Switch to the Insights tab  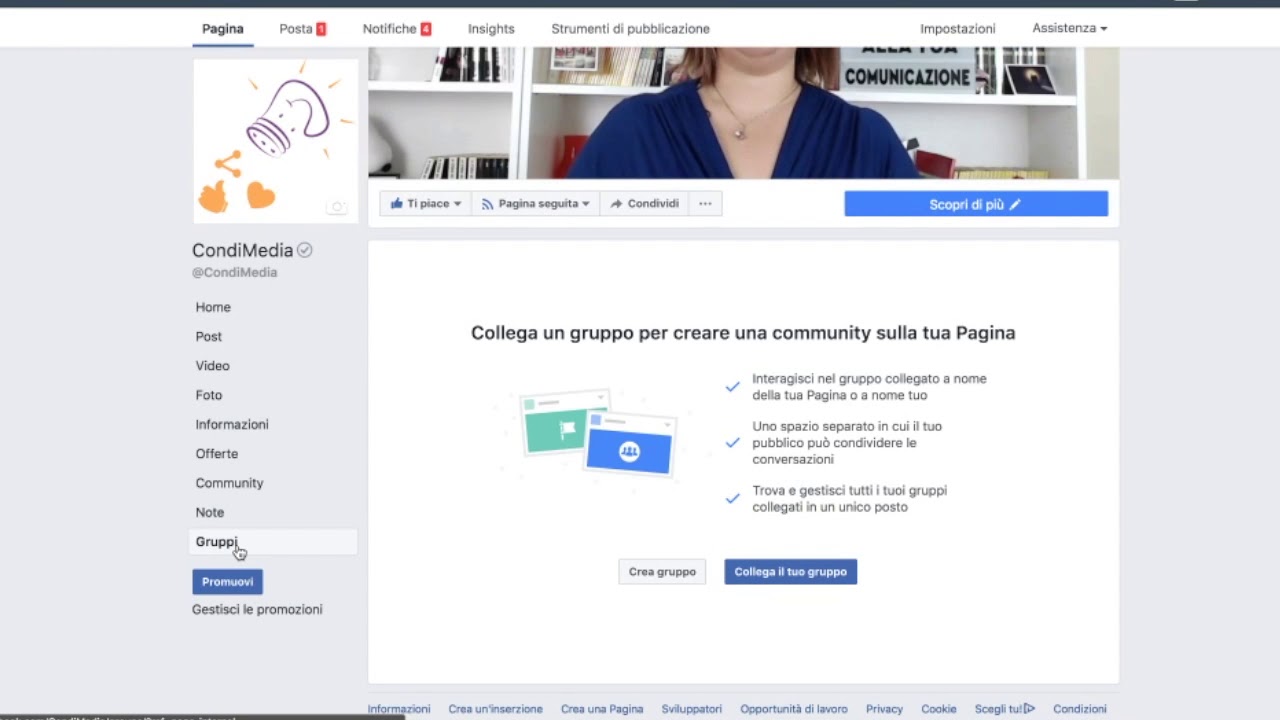point(491,29)
